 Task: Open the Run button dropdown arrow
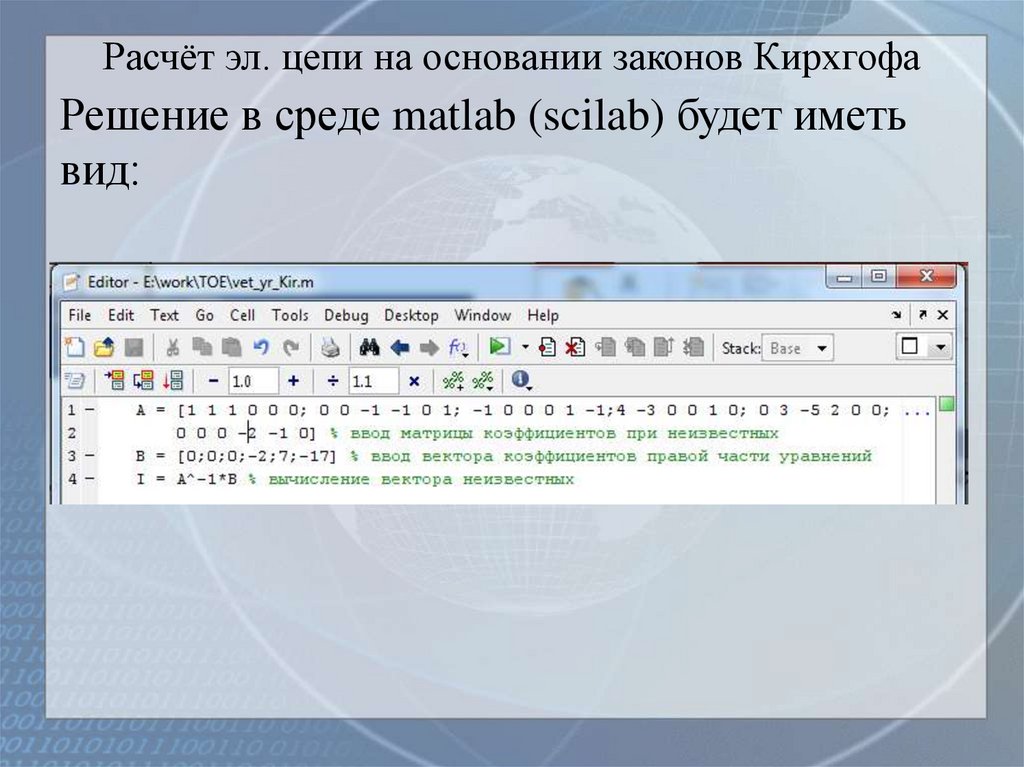pyautogui.click(x=523, y=347)
